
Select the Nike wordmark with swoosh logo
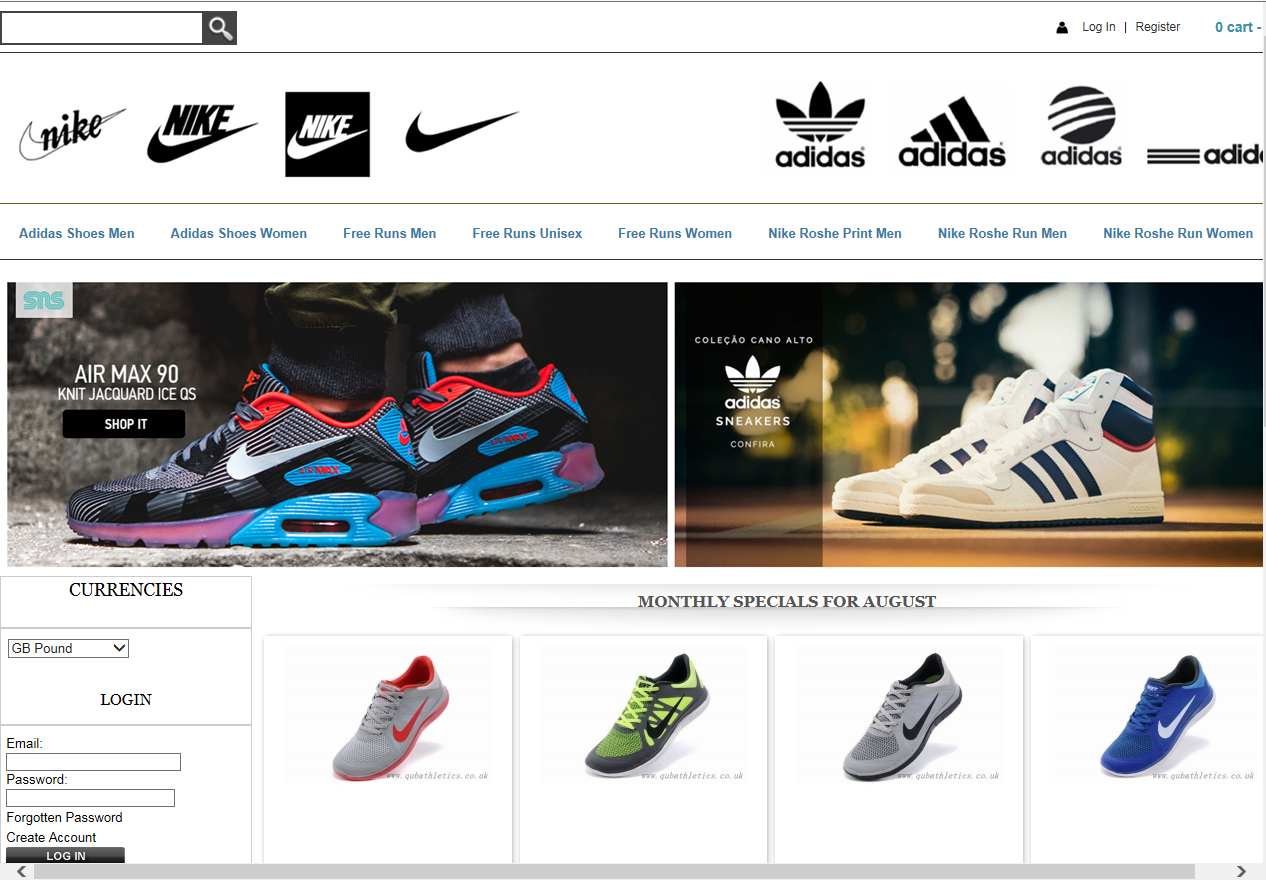pyautogui.click(x=202, y=134)
